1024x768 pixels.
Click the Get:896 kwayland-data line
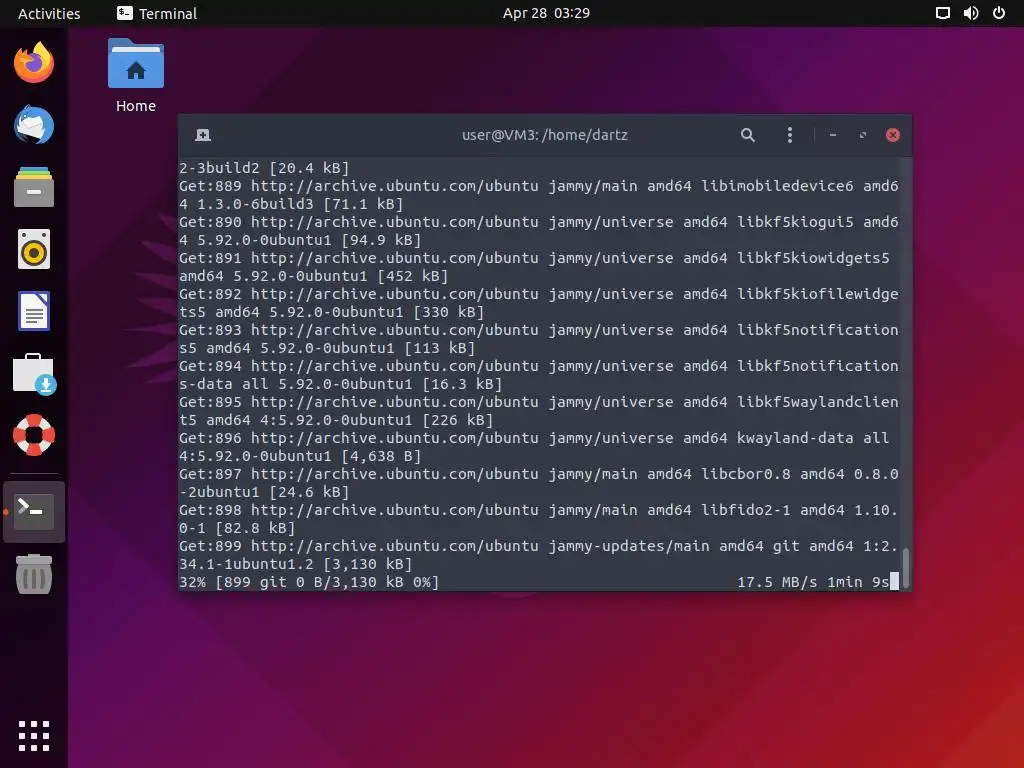(534, 447)
